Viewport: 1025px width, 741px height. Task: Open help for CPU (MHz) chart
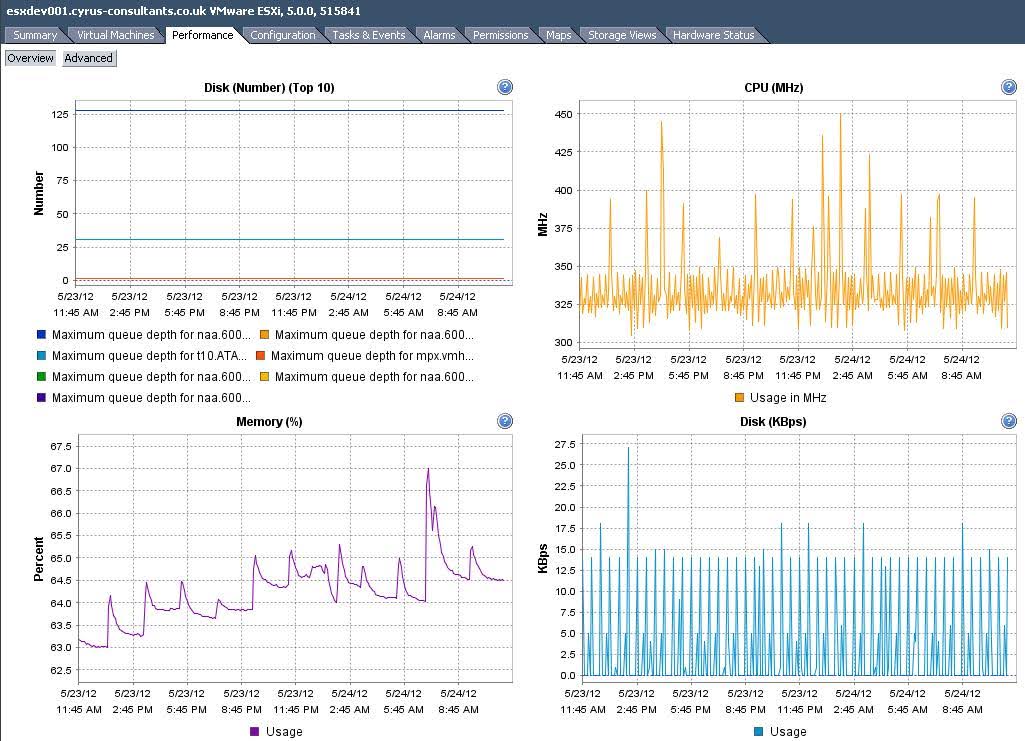(1009, 87)
